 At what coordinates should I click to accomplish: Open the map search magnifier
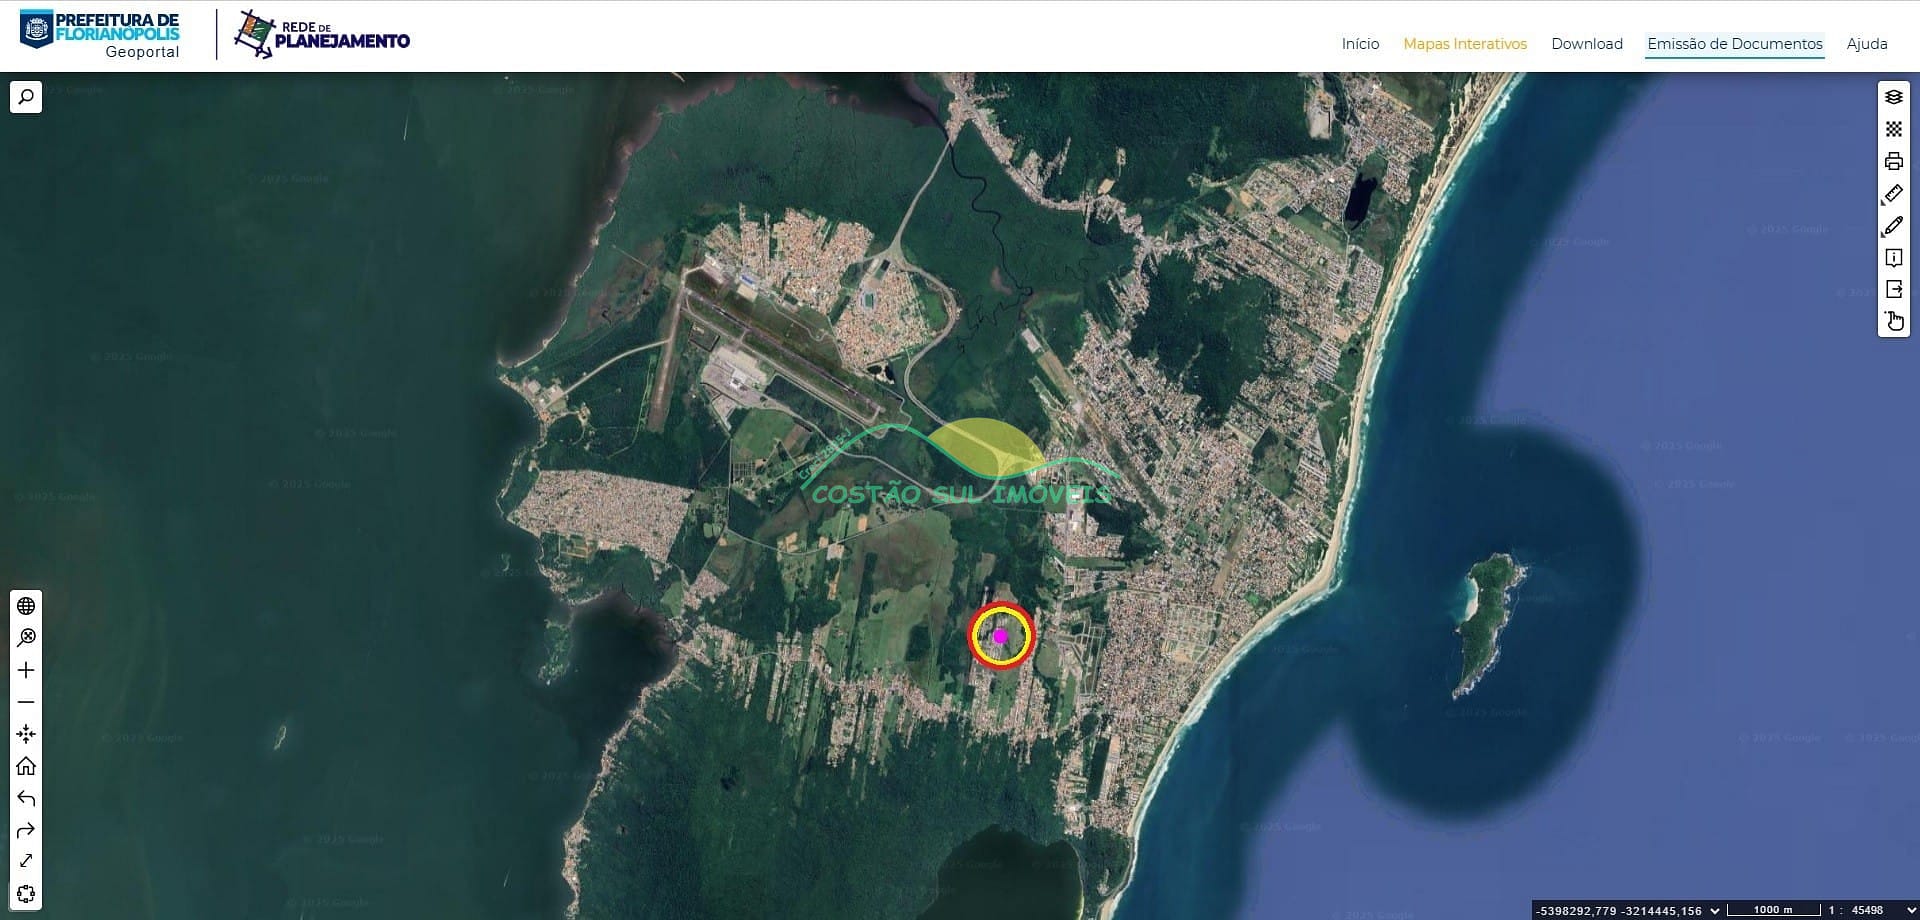click(26, 97)
